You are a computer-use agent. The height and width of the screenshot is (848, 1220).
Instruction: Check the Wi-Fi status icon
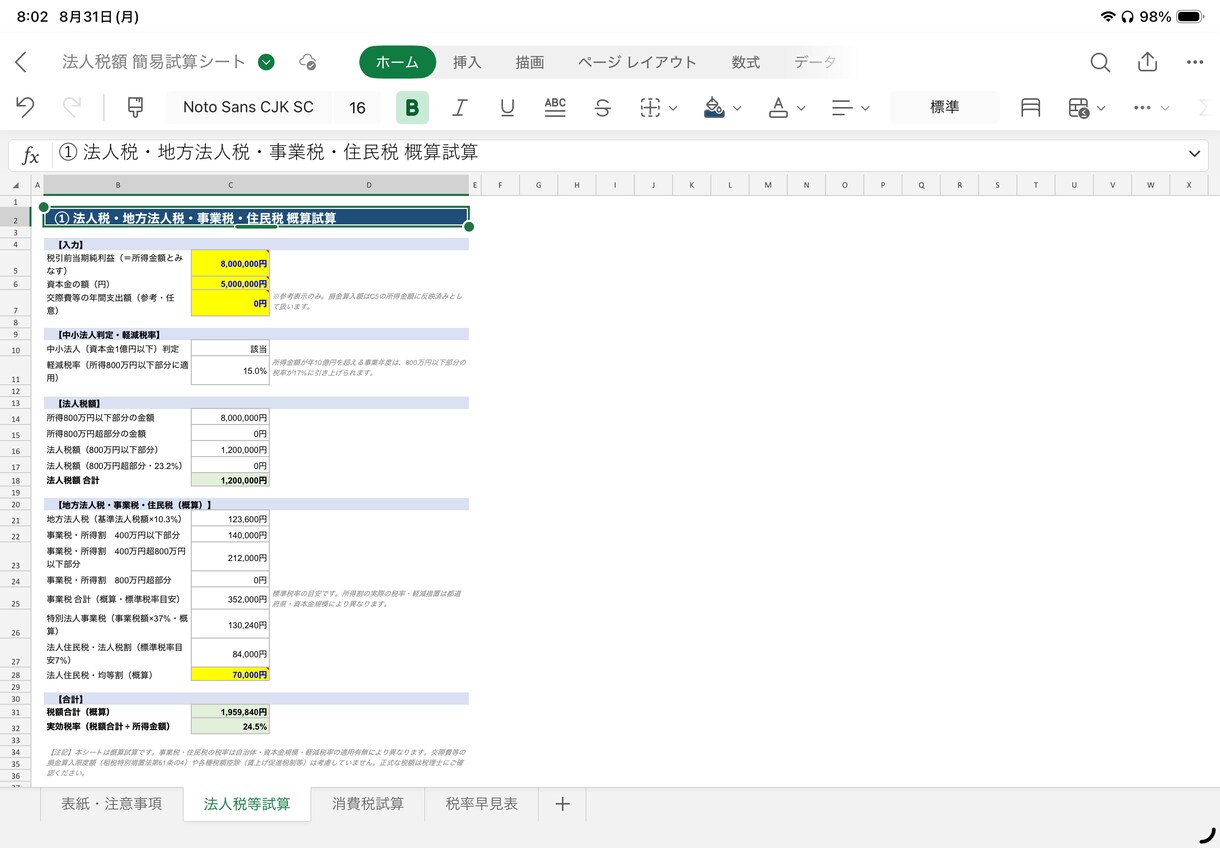[x=1108, y=17]
